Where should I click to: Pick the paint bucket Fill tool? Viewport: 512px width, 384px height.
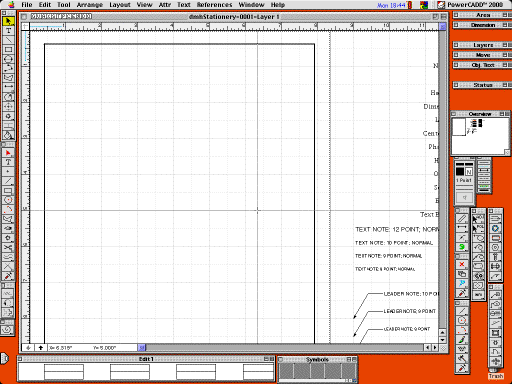[x=8, y=135]
